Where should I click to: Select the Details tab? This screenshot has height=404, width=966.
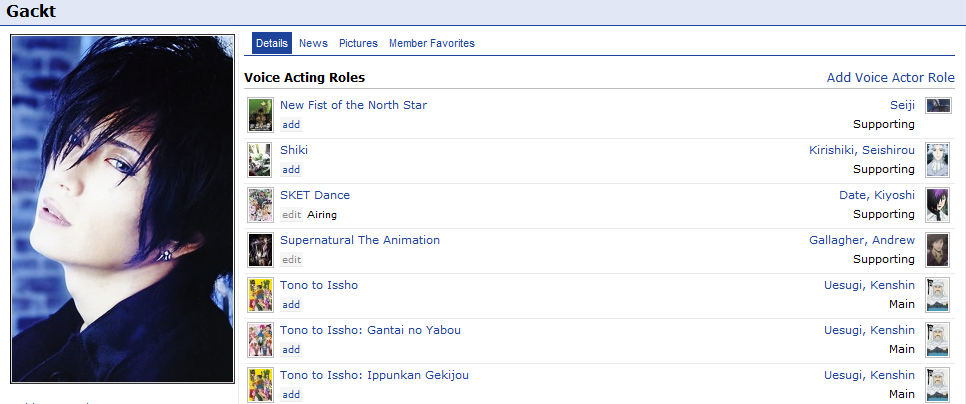point(272,43)
